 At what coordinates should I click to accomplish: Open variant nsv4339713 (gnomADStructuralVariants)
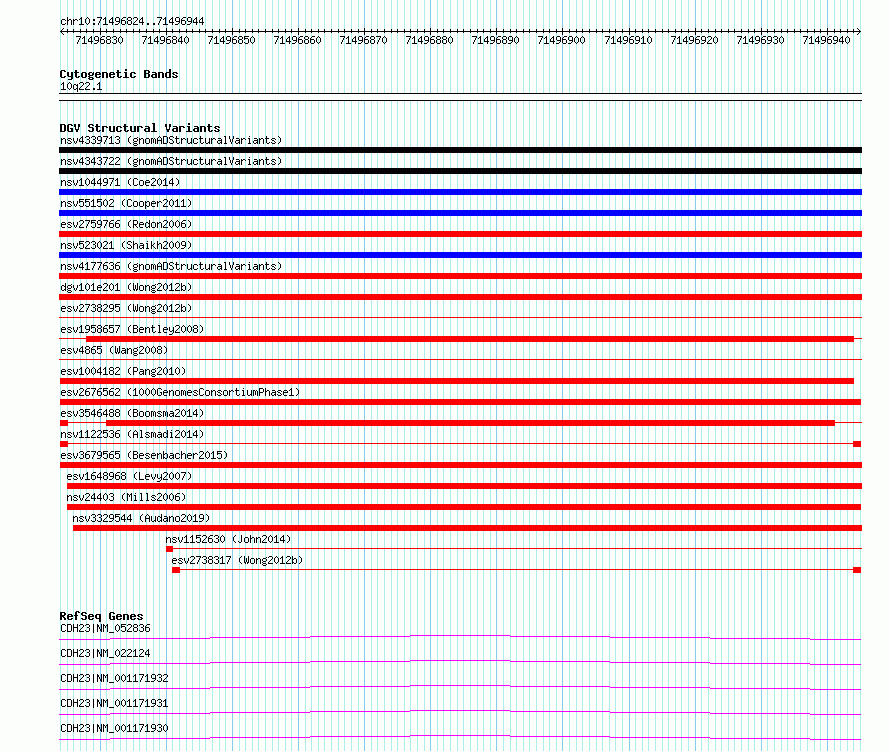(x=171, y=140)
